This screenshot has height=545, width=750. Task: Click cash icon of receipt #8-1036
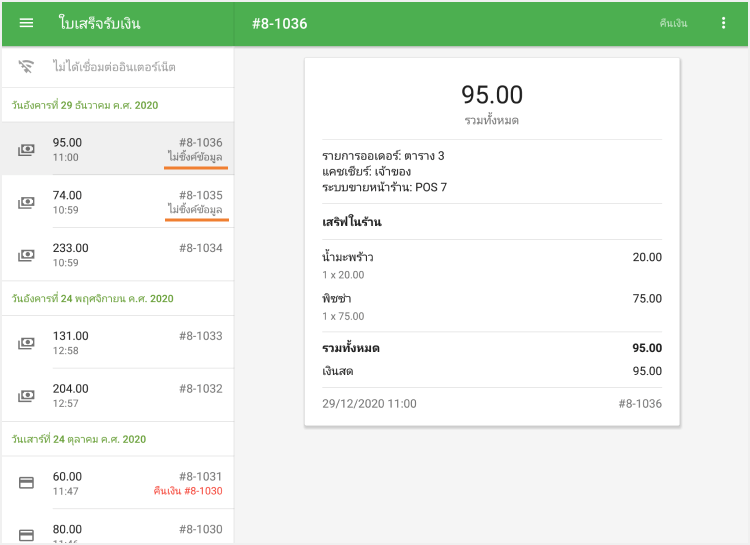tap(27, 150)
